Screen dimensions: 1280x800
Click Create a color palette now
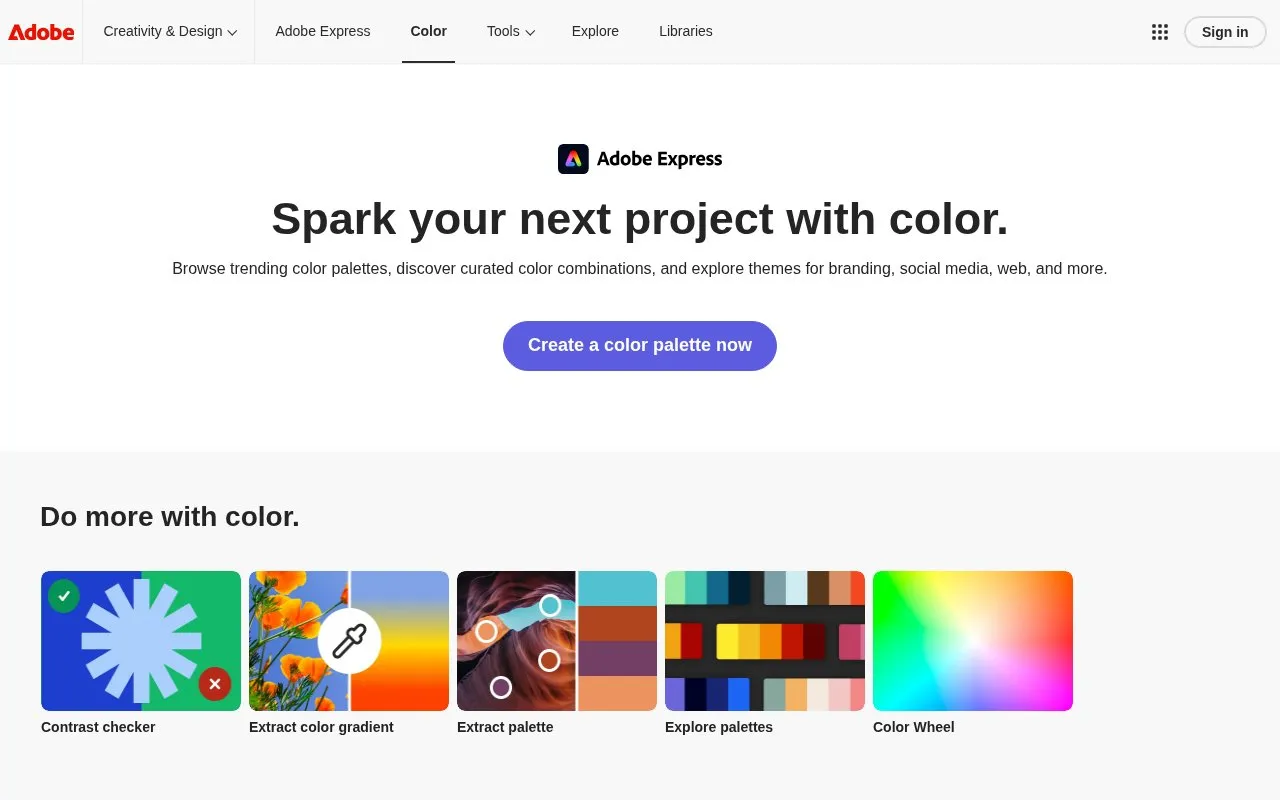pyautogui.click(x=640, y=346)
